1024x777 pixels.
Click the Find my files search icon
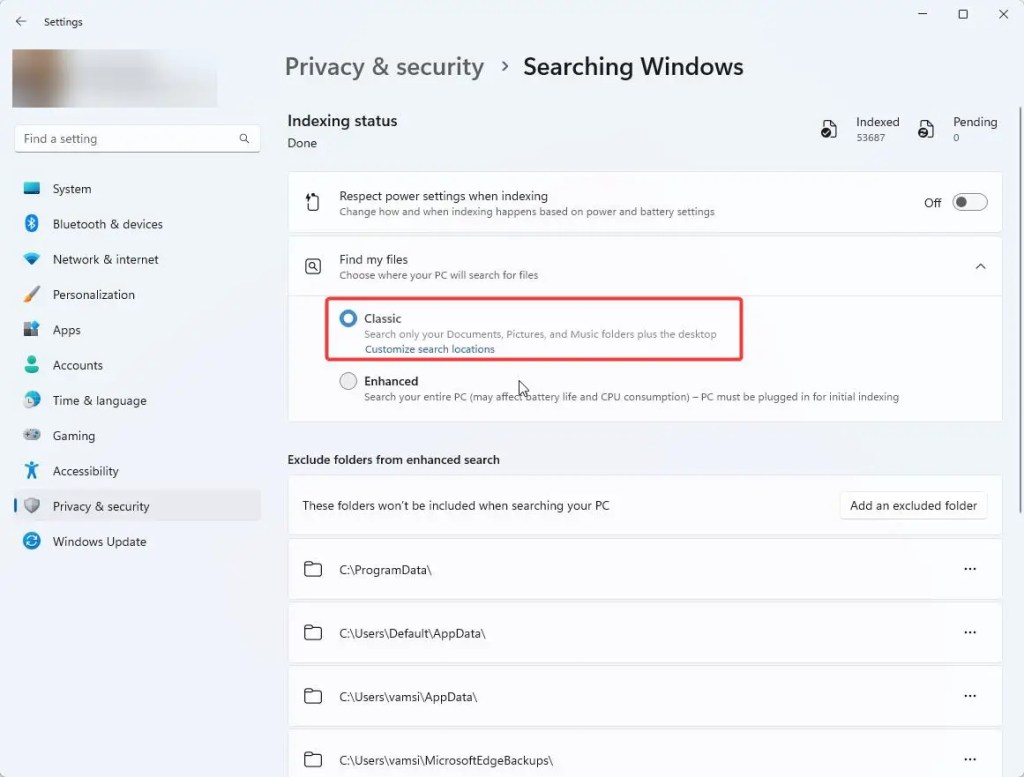pos(313,266)
